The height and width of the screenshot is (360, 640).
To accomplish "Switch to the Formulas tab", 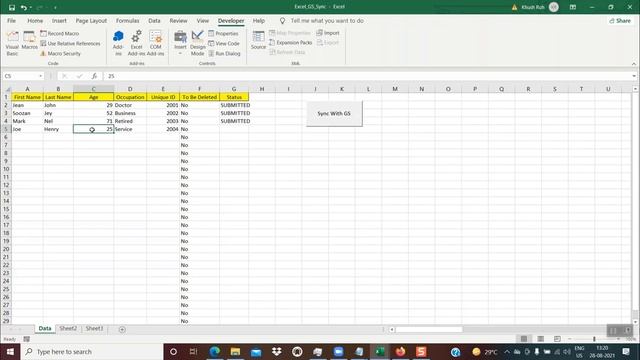I will [127, 20].
